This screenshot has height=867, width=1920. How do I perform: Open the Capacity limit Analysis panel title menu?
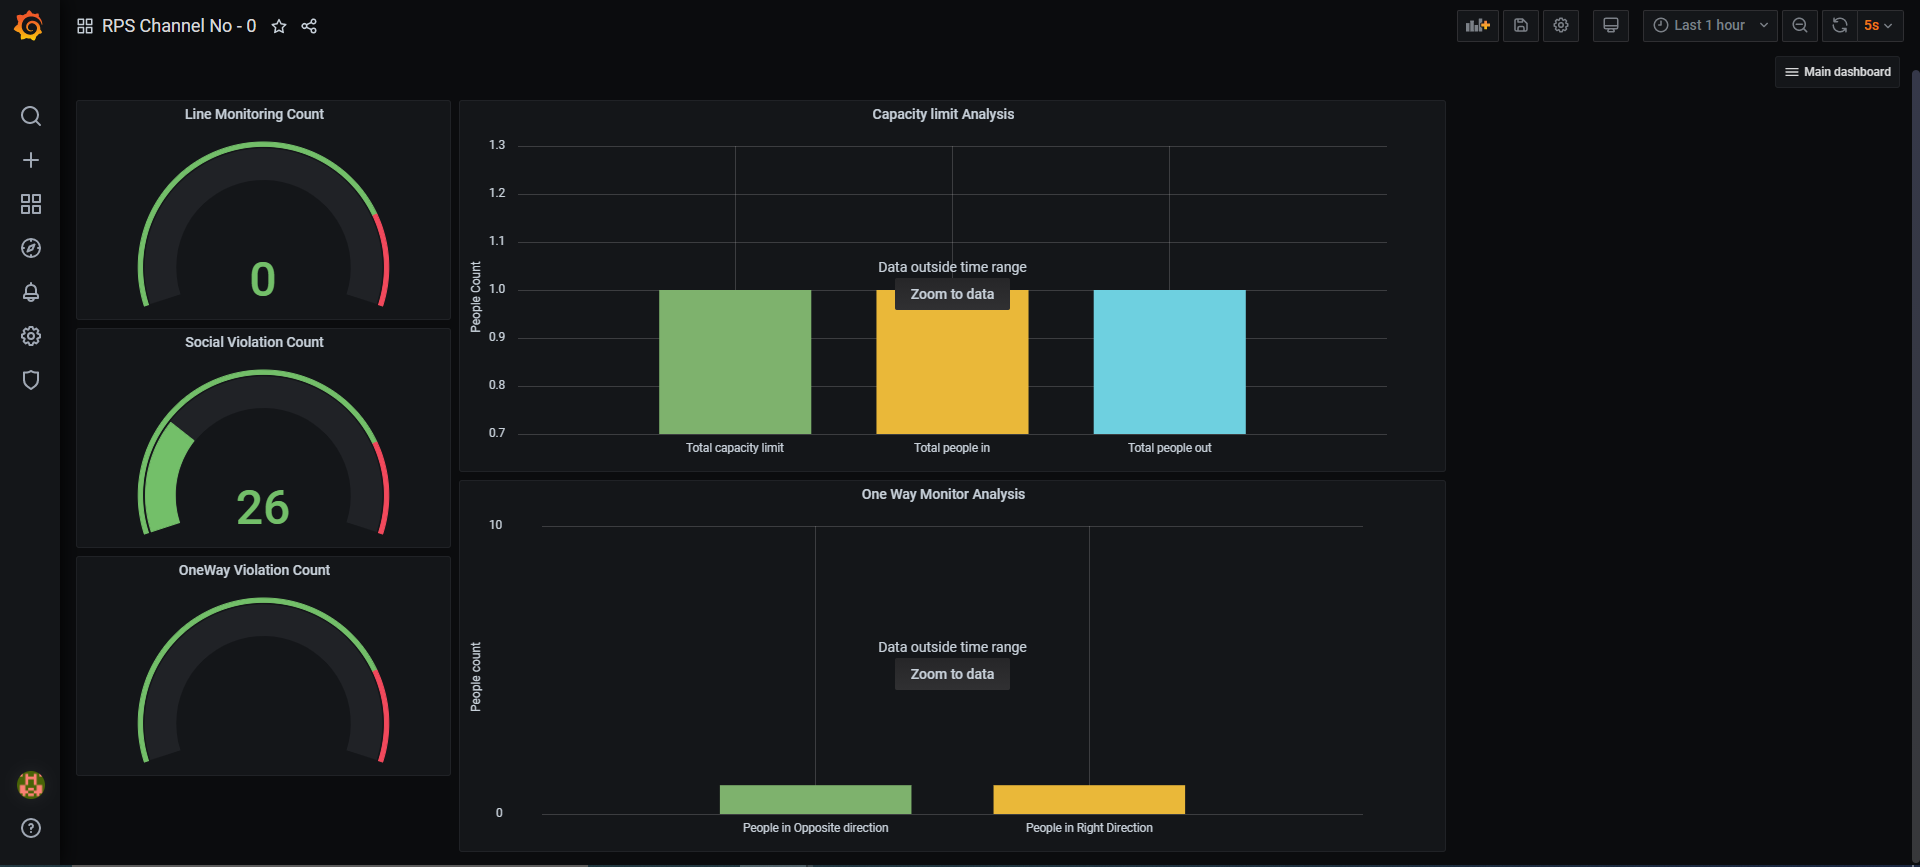pyautogui.click(x=943, y=114)
